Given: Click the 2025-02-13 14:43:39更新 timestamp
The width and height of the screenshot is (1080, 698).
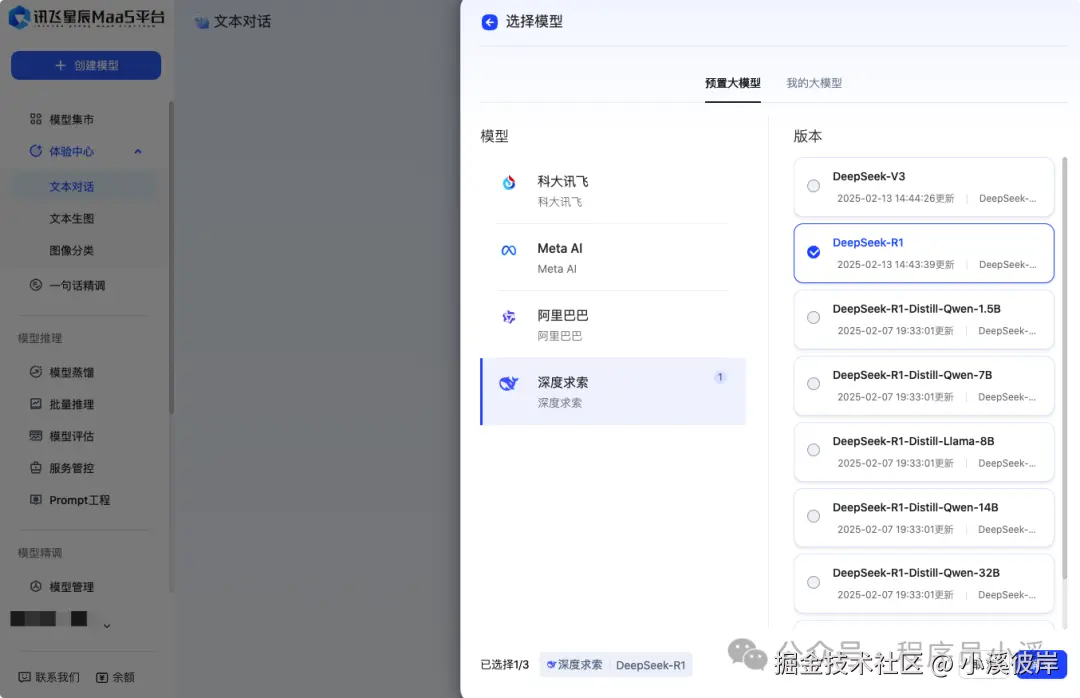Looking at the screenshot, I should click(895, 265).
